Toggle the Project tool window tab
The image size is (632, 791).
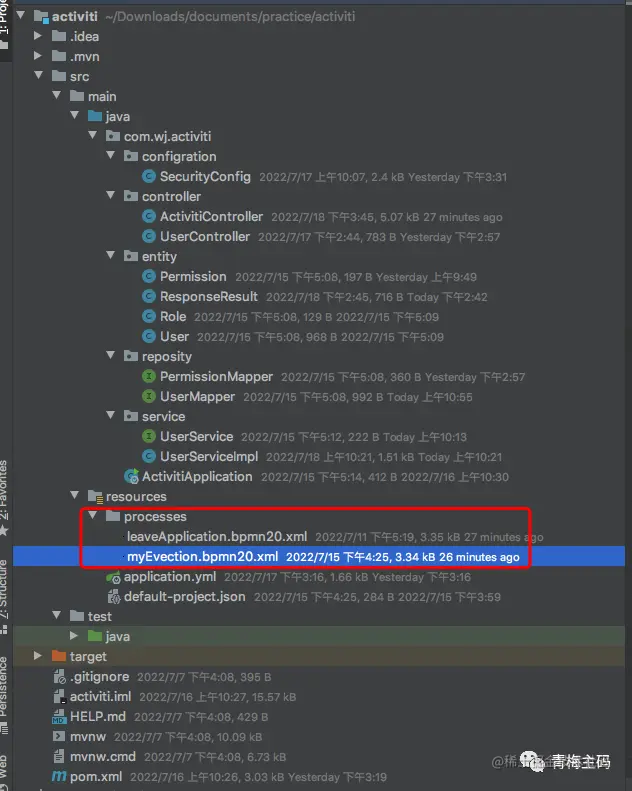[x=4, y=24]
